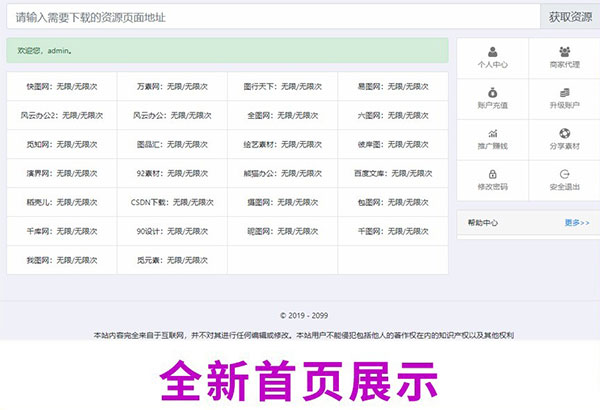Select the 演界网 quota cell
Image resolution: width=600 pixels, height=410 pixels.
pyautogui.click(x=62, y=173)
